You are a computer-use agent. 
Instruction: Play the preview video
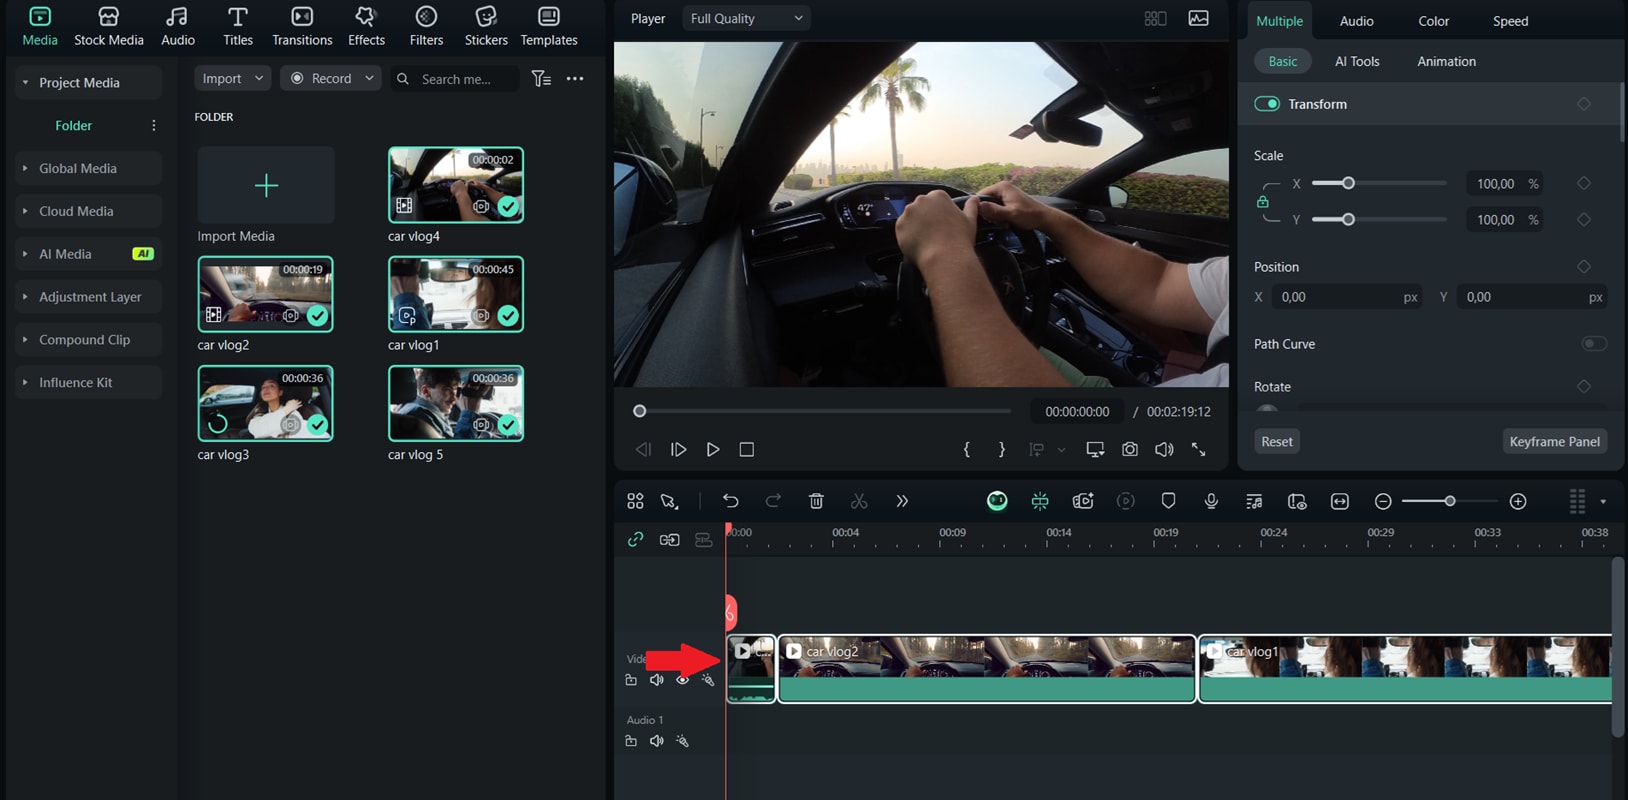tap(713, 450)
